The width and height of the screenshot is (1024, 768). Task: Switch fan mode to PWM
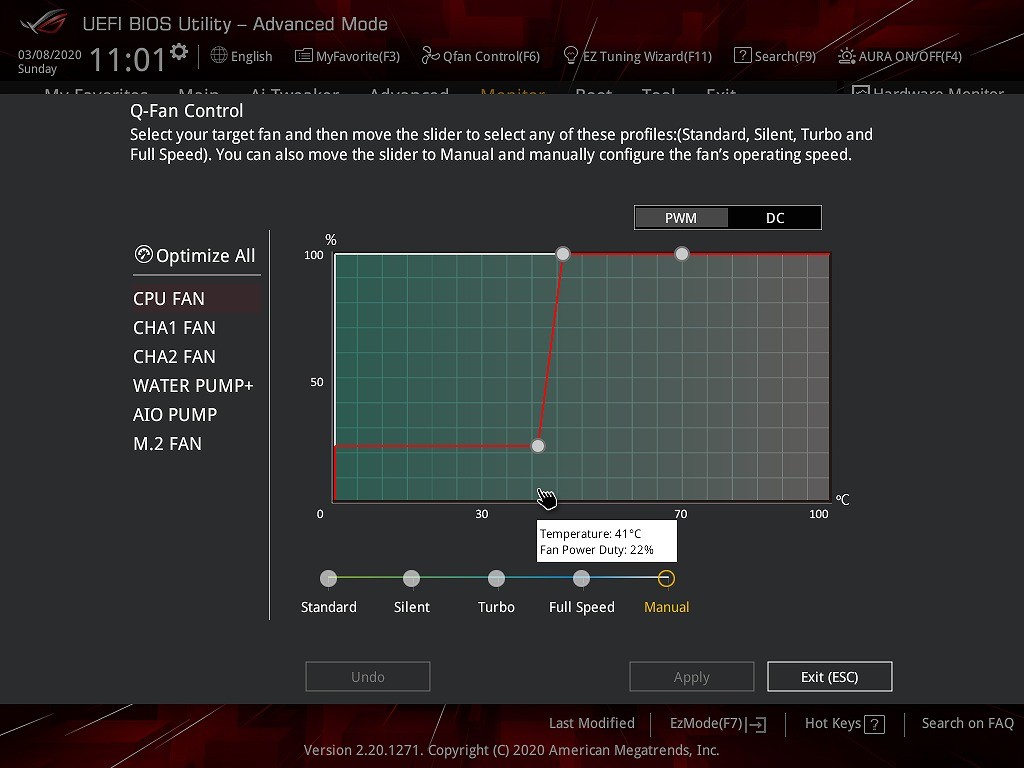click(680, 218)
